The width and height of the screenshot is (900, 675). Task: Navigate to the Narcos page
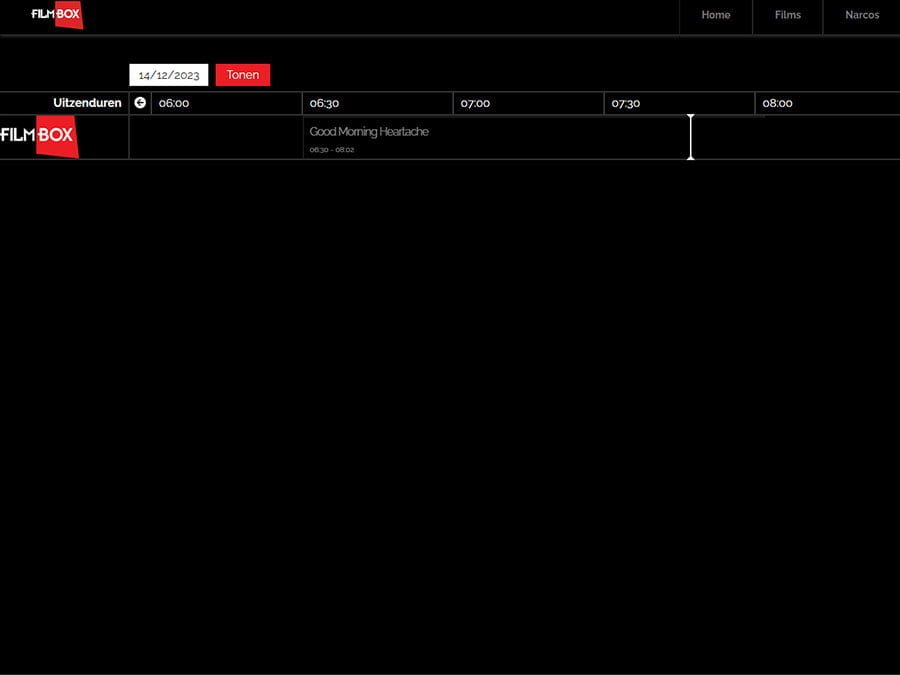pyautogui.click(x=861, y=15)
